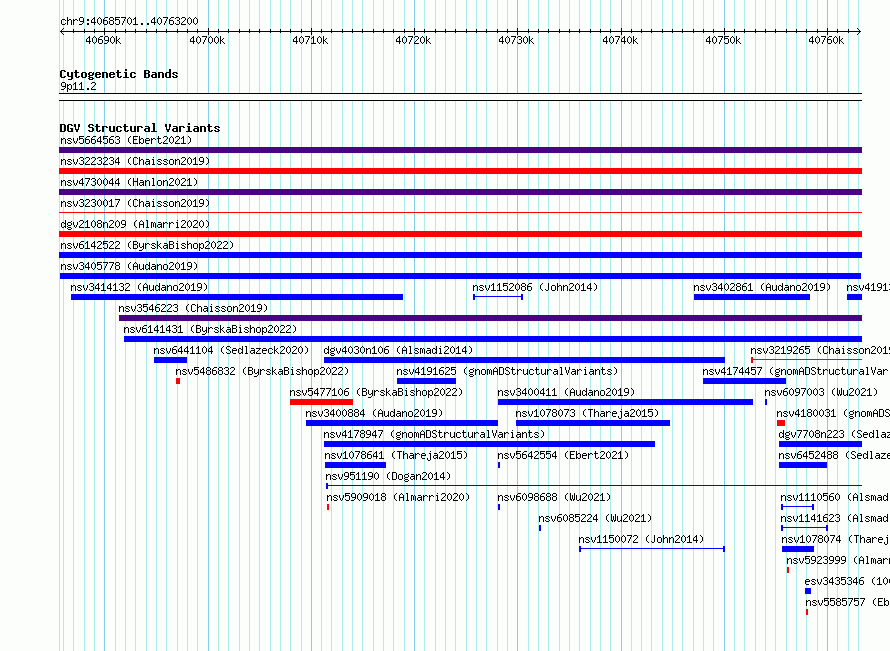Image resolution: width=890 pixels, height=651 pixels.
Task: Click the nsv6441104 (Sedlazeck2020) label
Action: pyautogui.click(x=231, y=350)
